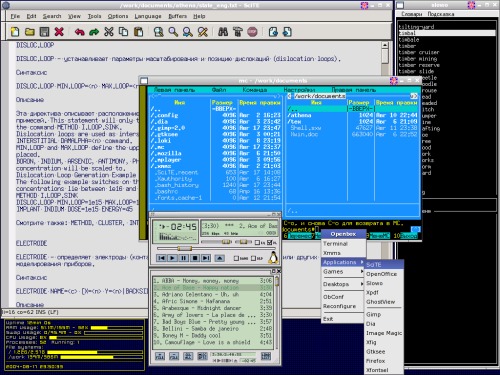Click the scissors Cut icon in SciTE
Image resolution: width=500 pixels, height=375 pixels.
(109, 32)
